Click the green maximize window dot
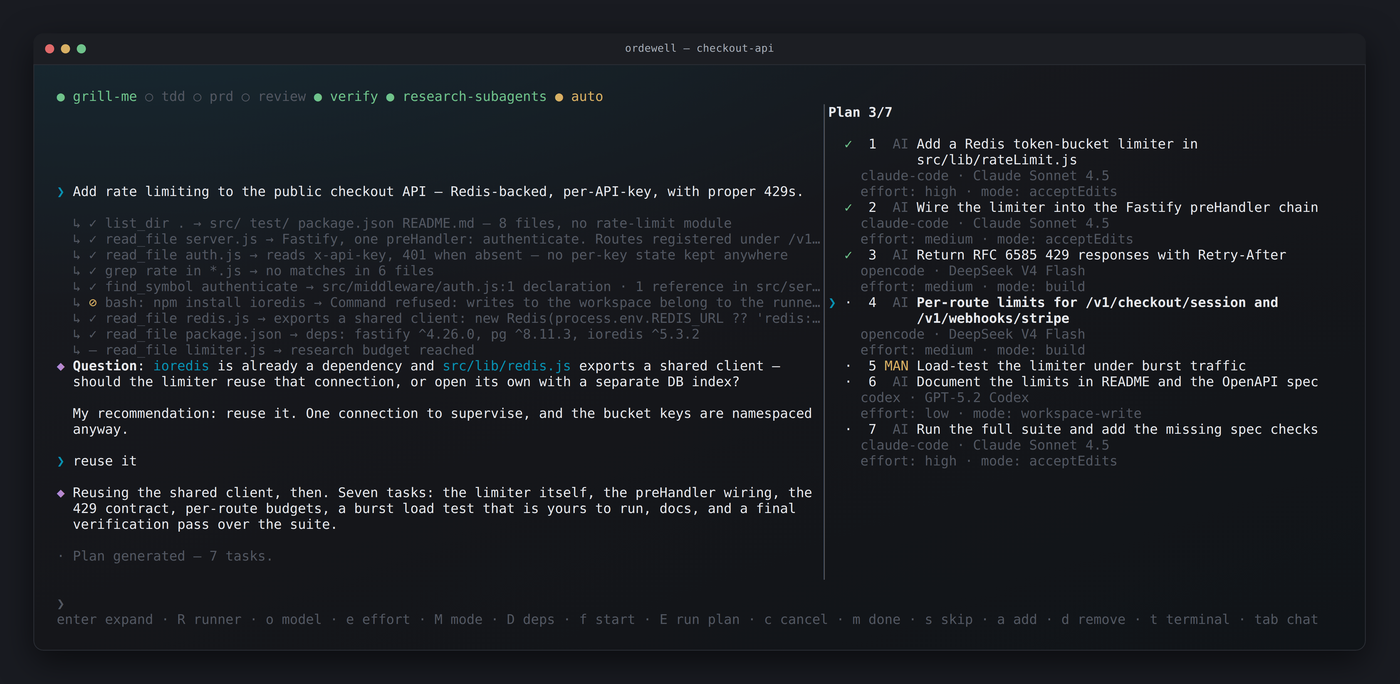 click(x=82, y=48)
